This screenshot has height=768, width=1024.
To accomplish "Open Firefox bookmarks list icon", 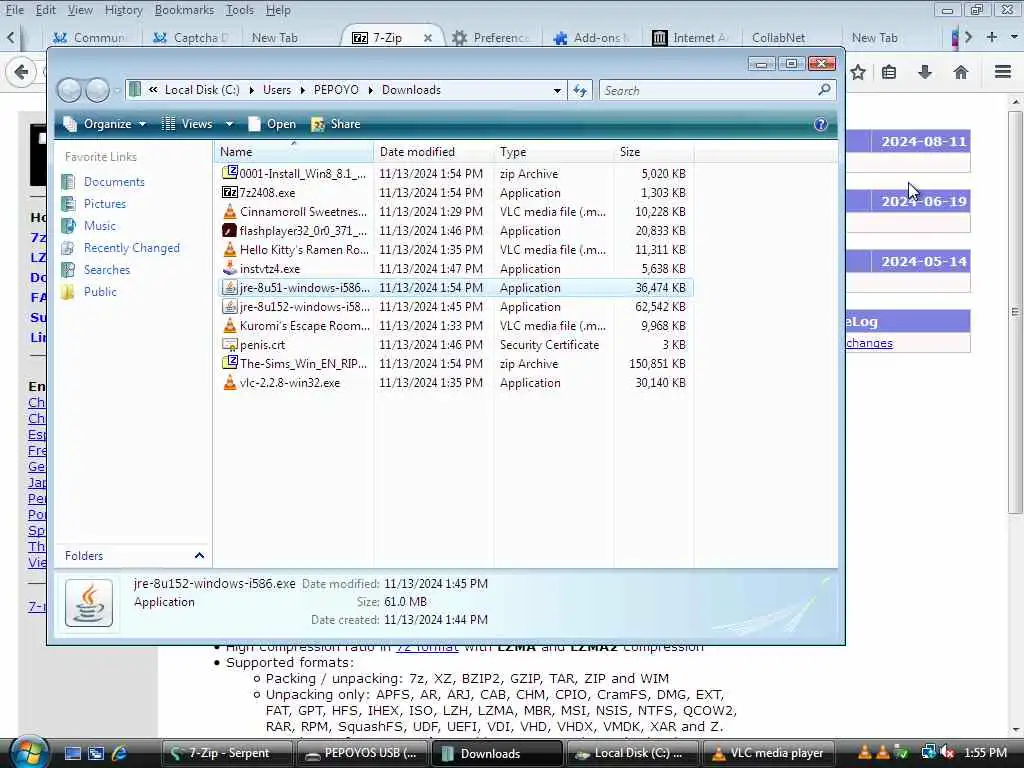I will (889, 72).
